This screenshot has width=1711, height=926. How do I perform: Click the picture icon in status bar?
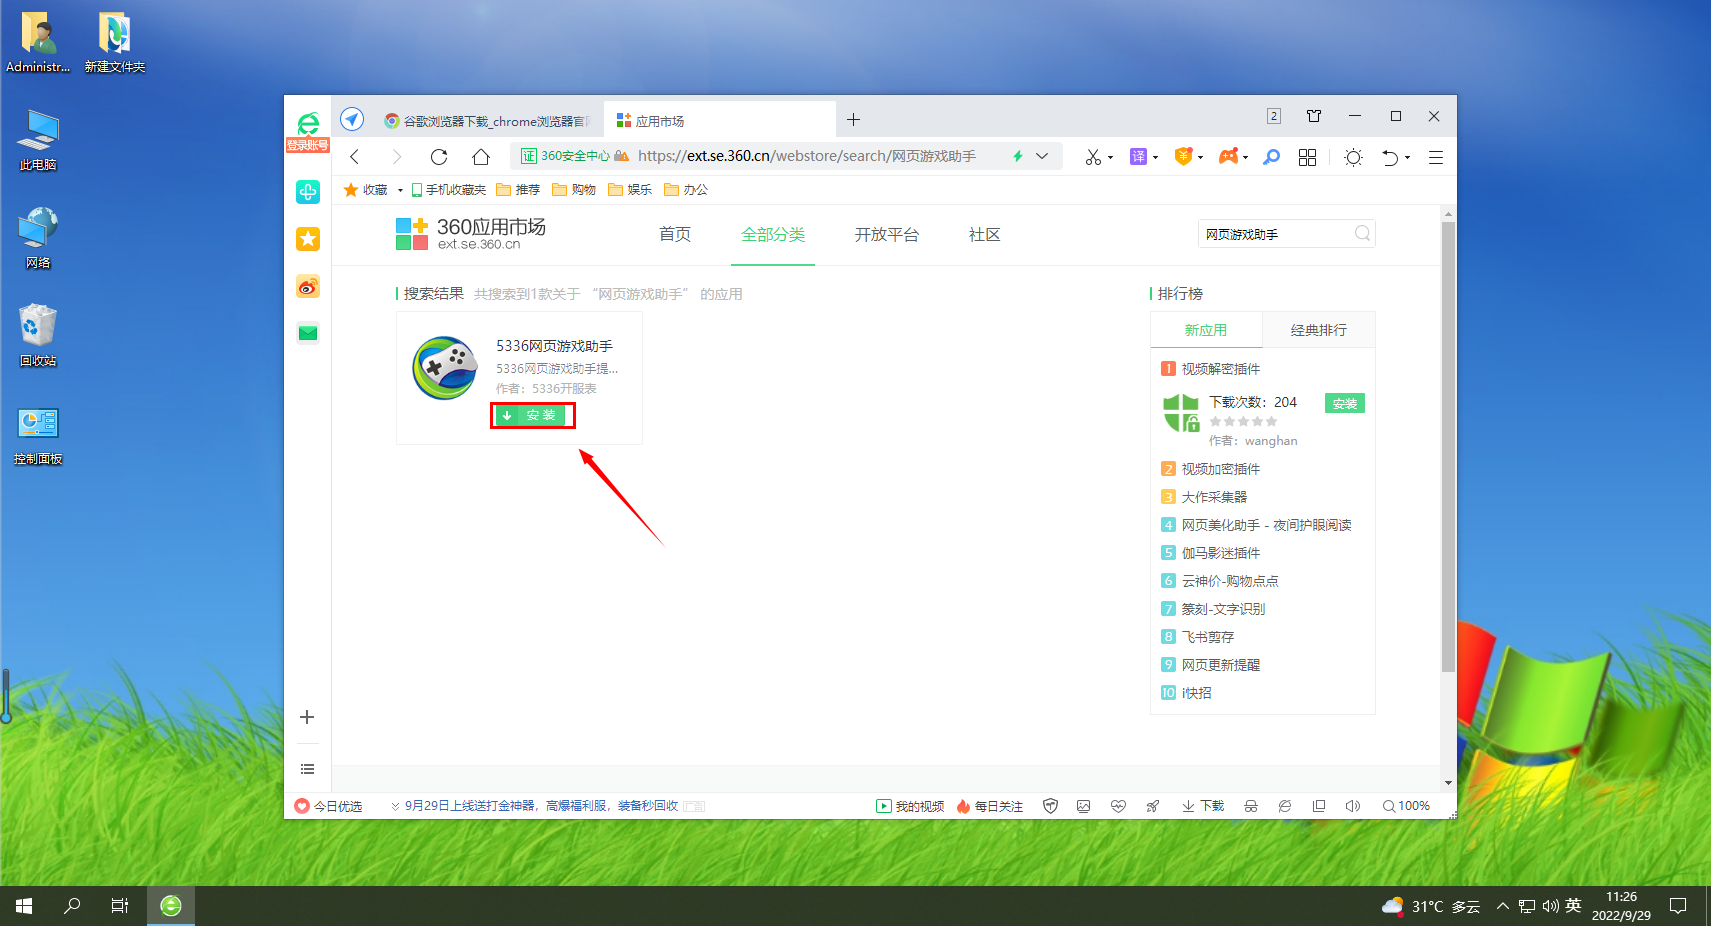tap(1083, 806)
